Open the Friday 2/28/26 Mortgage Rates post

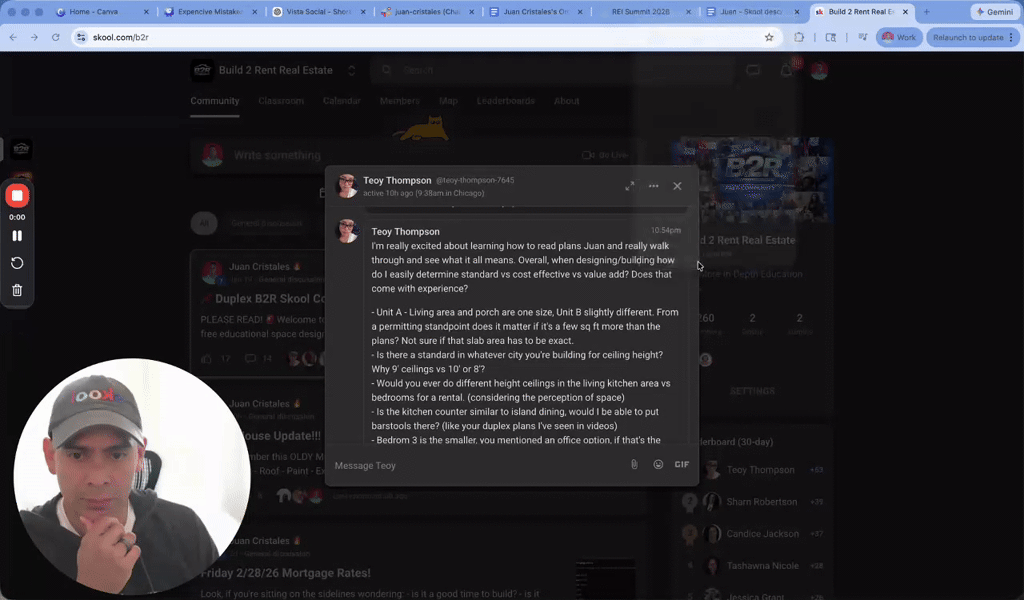click(x=285, y=573)
